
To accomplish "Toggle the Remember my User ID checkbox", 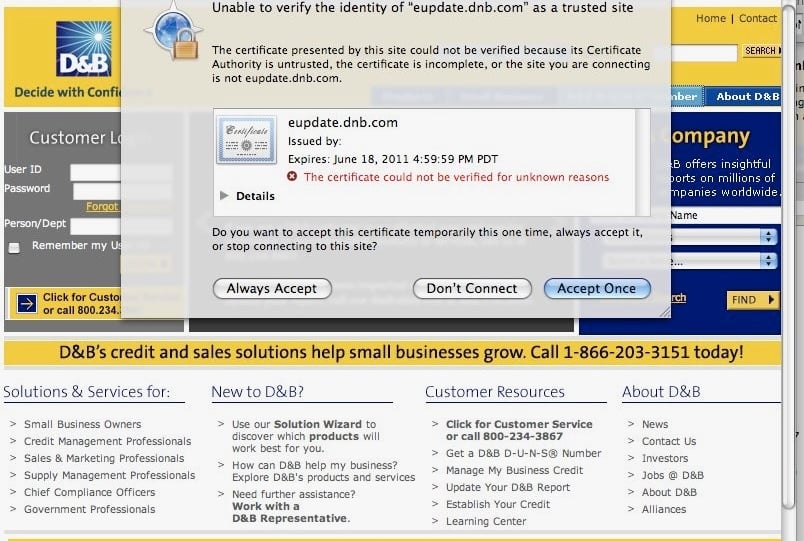I will pos(14,248).
